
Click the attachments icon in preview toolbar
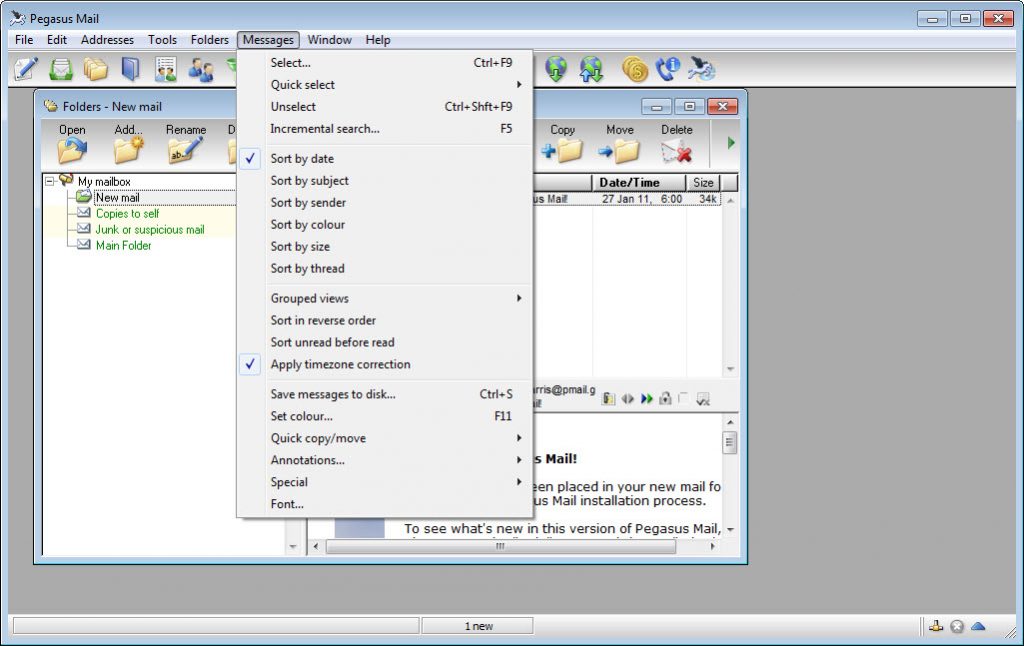(609, 398)
